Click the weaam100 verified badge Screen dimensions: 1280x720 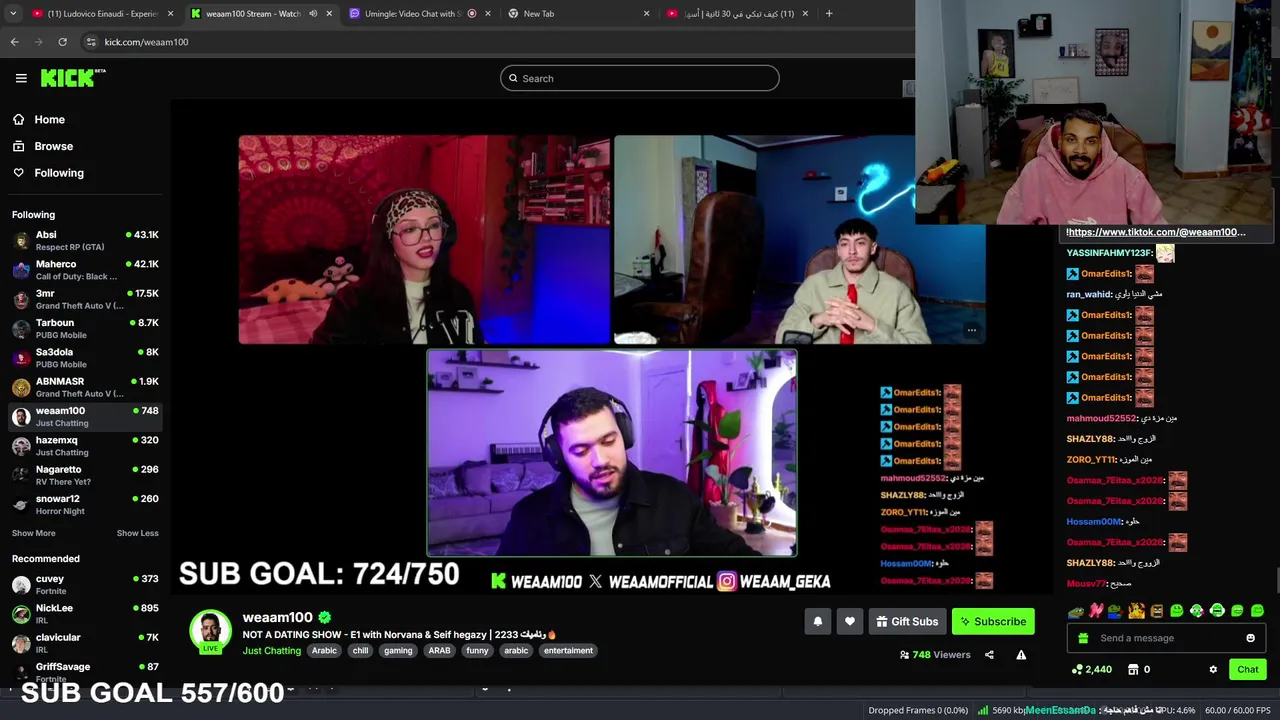click(x=324, y=618)
